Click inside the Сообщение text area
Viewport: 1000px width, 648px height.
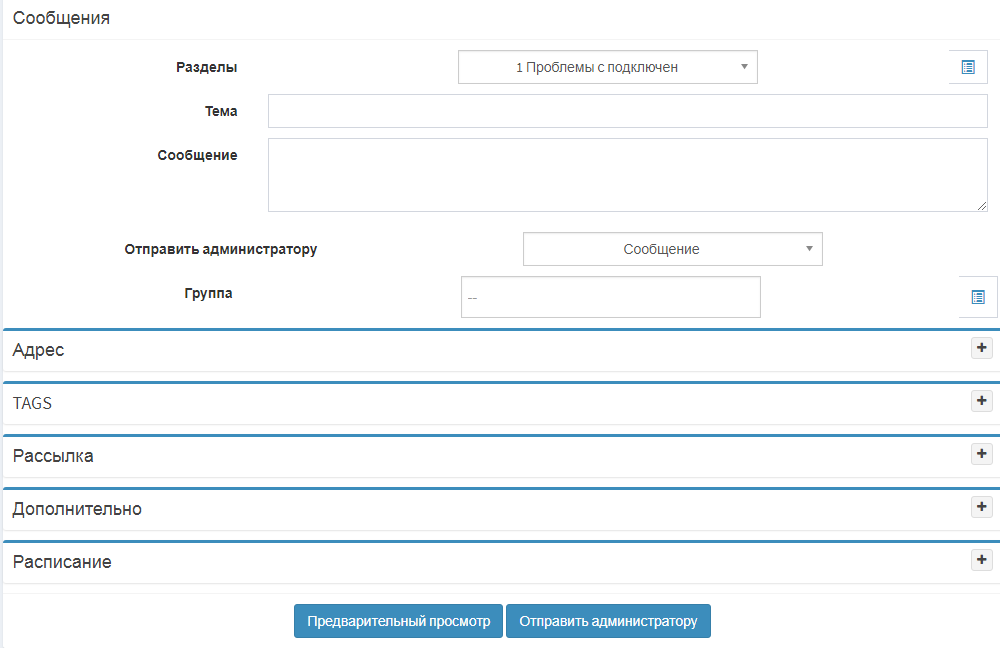pos(627,175)
